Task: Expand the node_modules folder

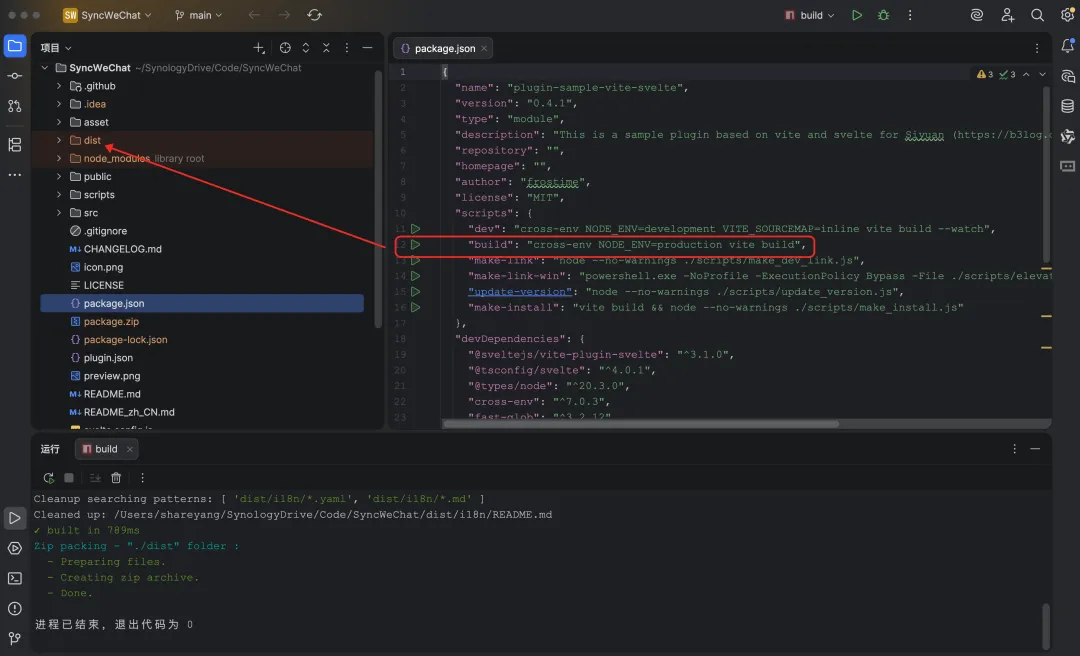Action: 59,158
